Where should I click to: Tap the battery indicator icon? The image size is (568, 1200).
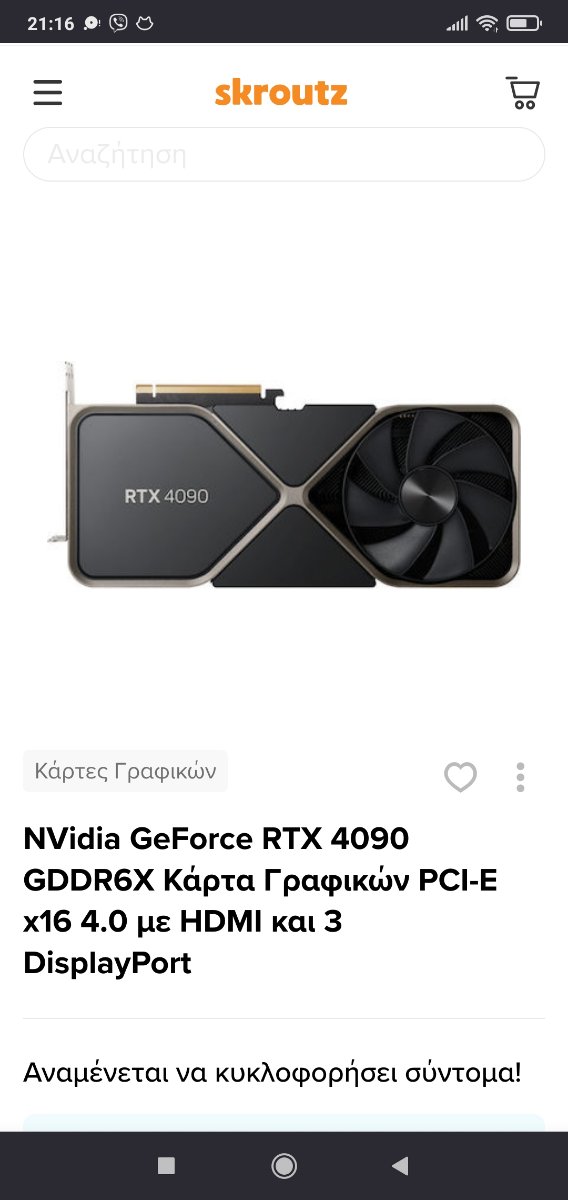[x=523, y=22]
